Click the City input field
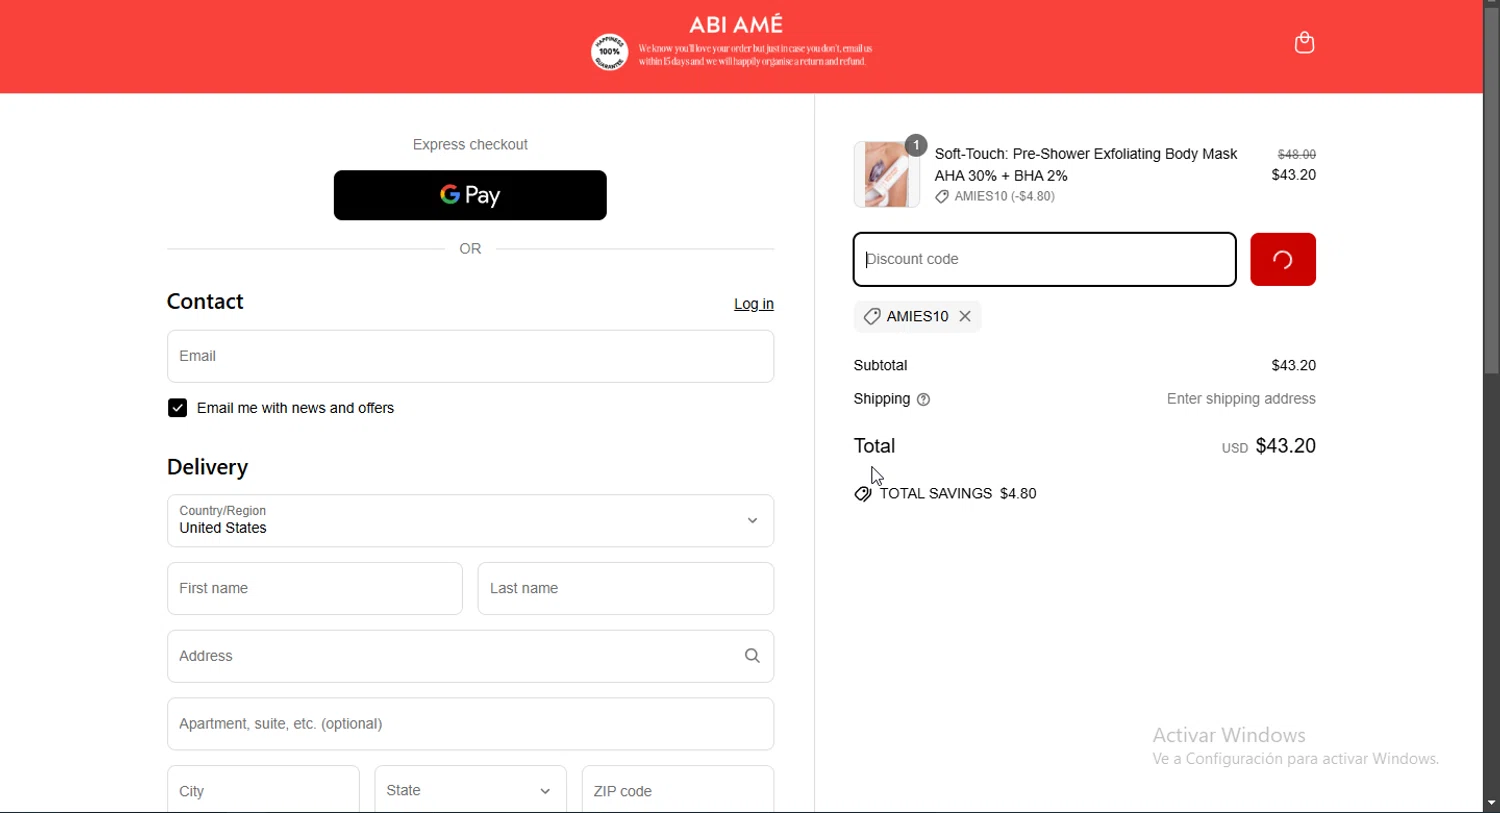This screenshot has width=1500, height=813. [263, 790]
